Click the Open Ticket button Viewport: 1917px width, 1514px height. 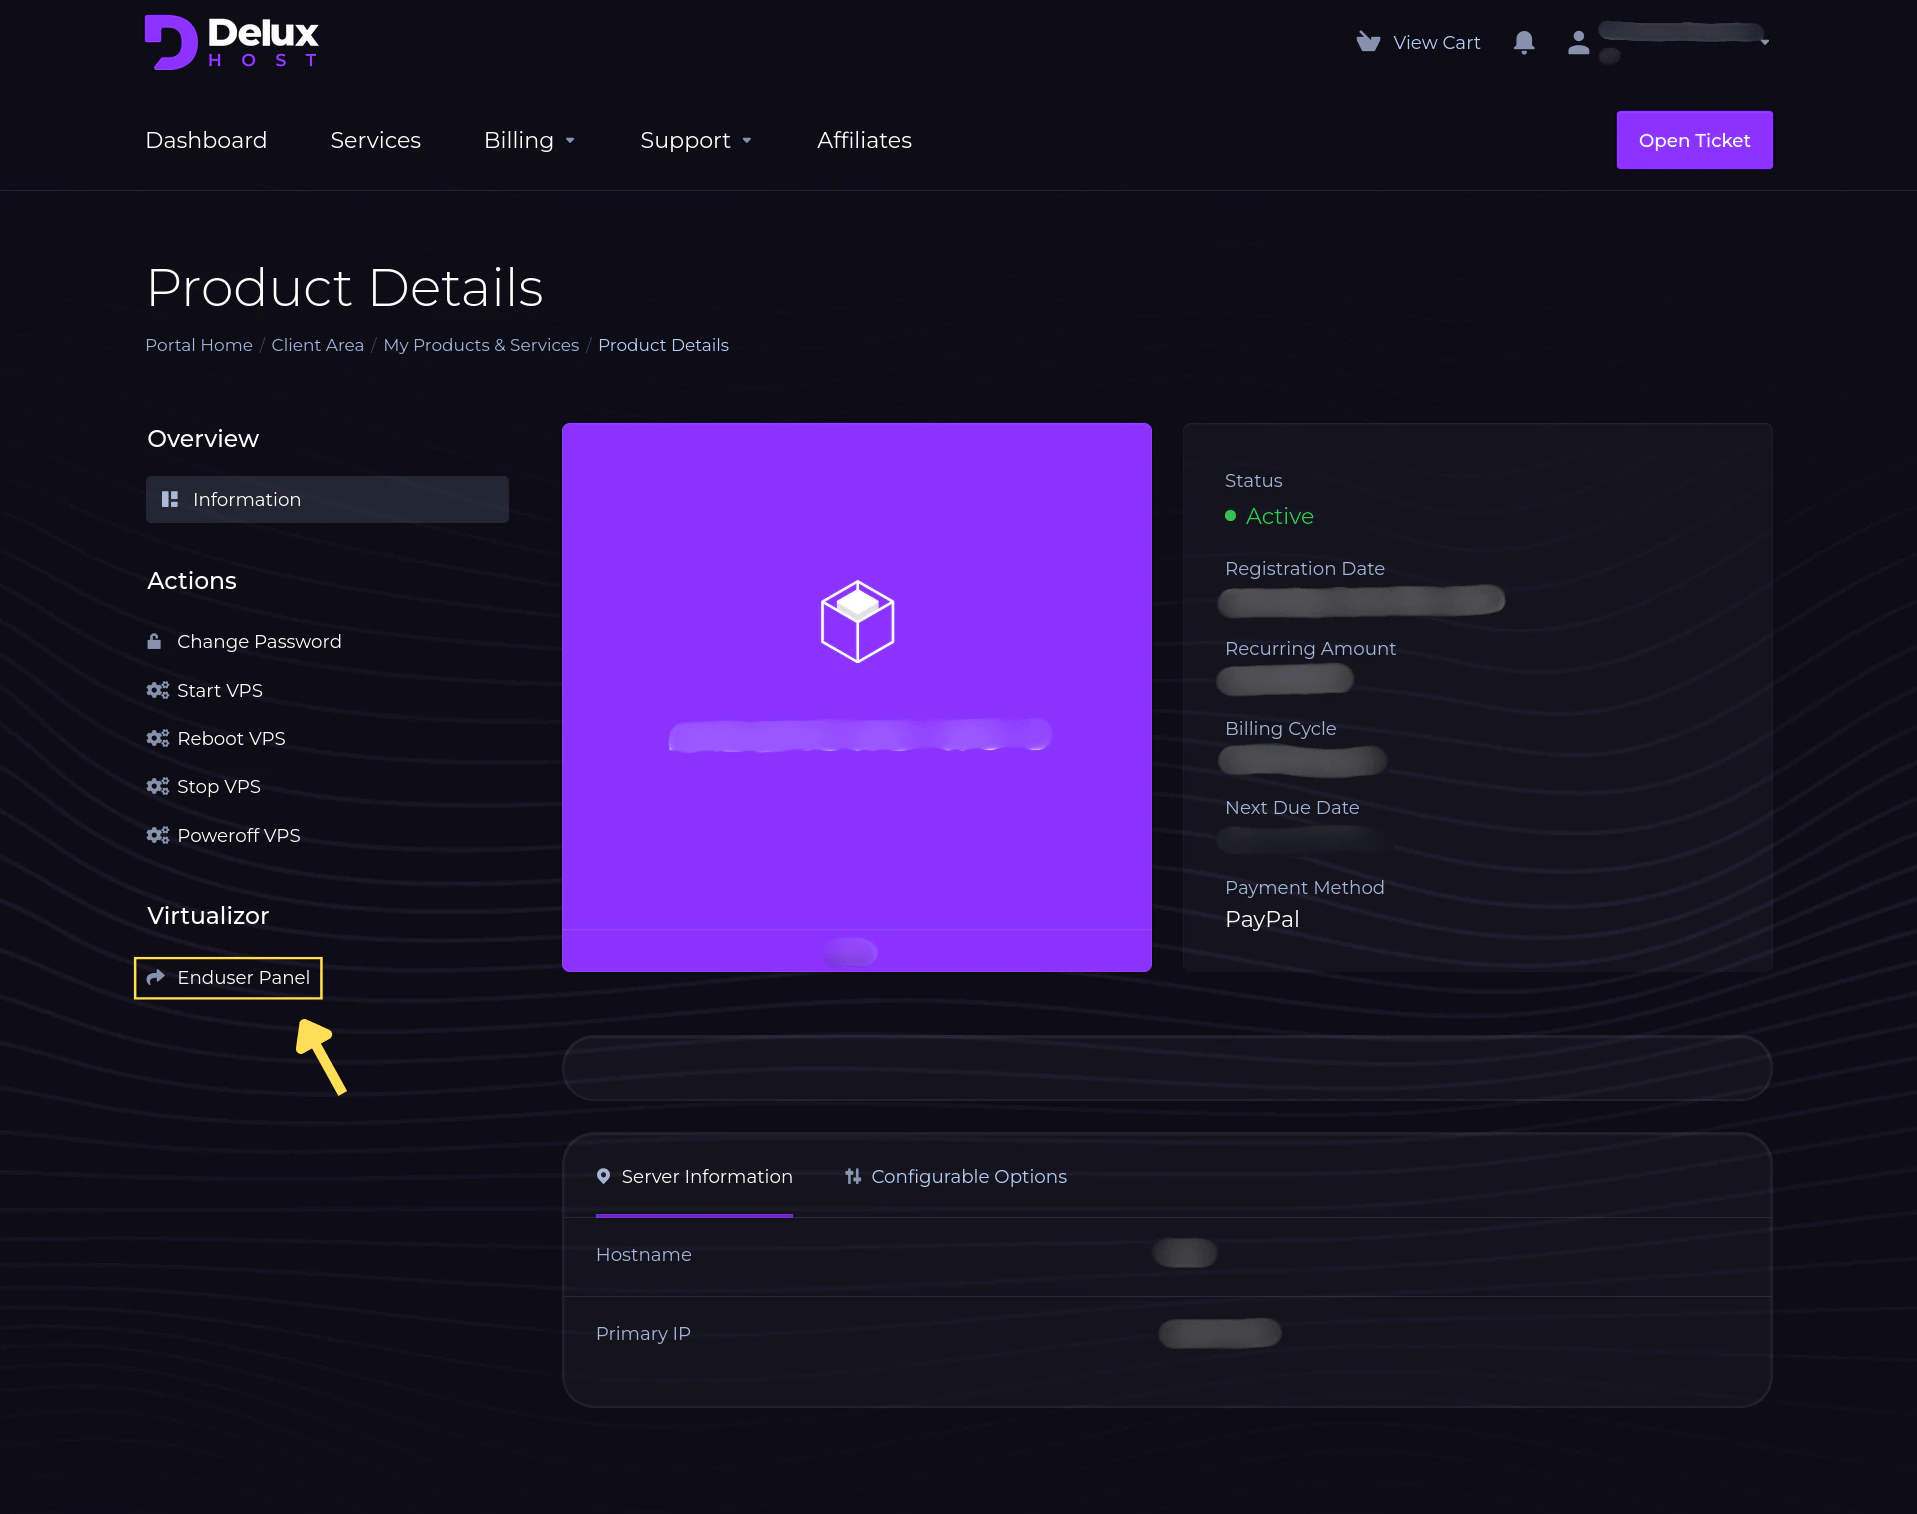click(1694, 140)
